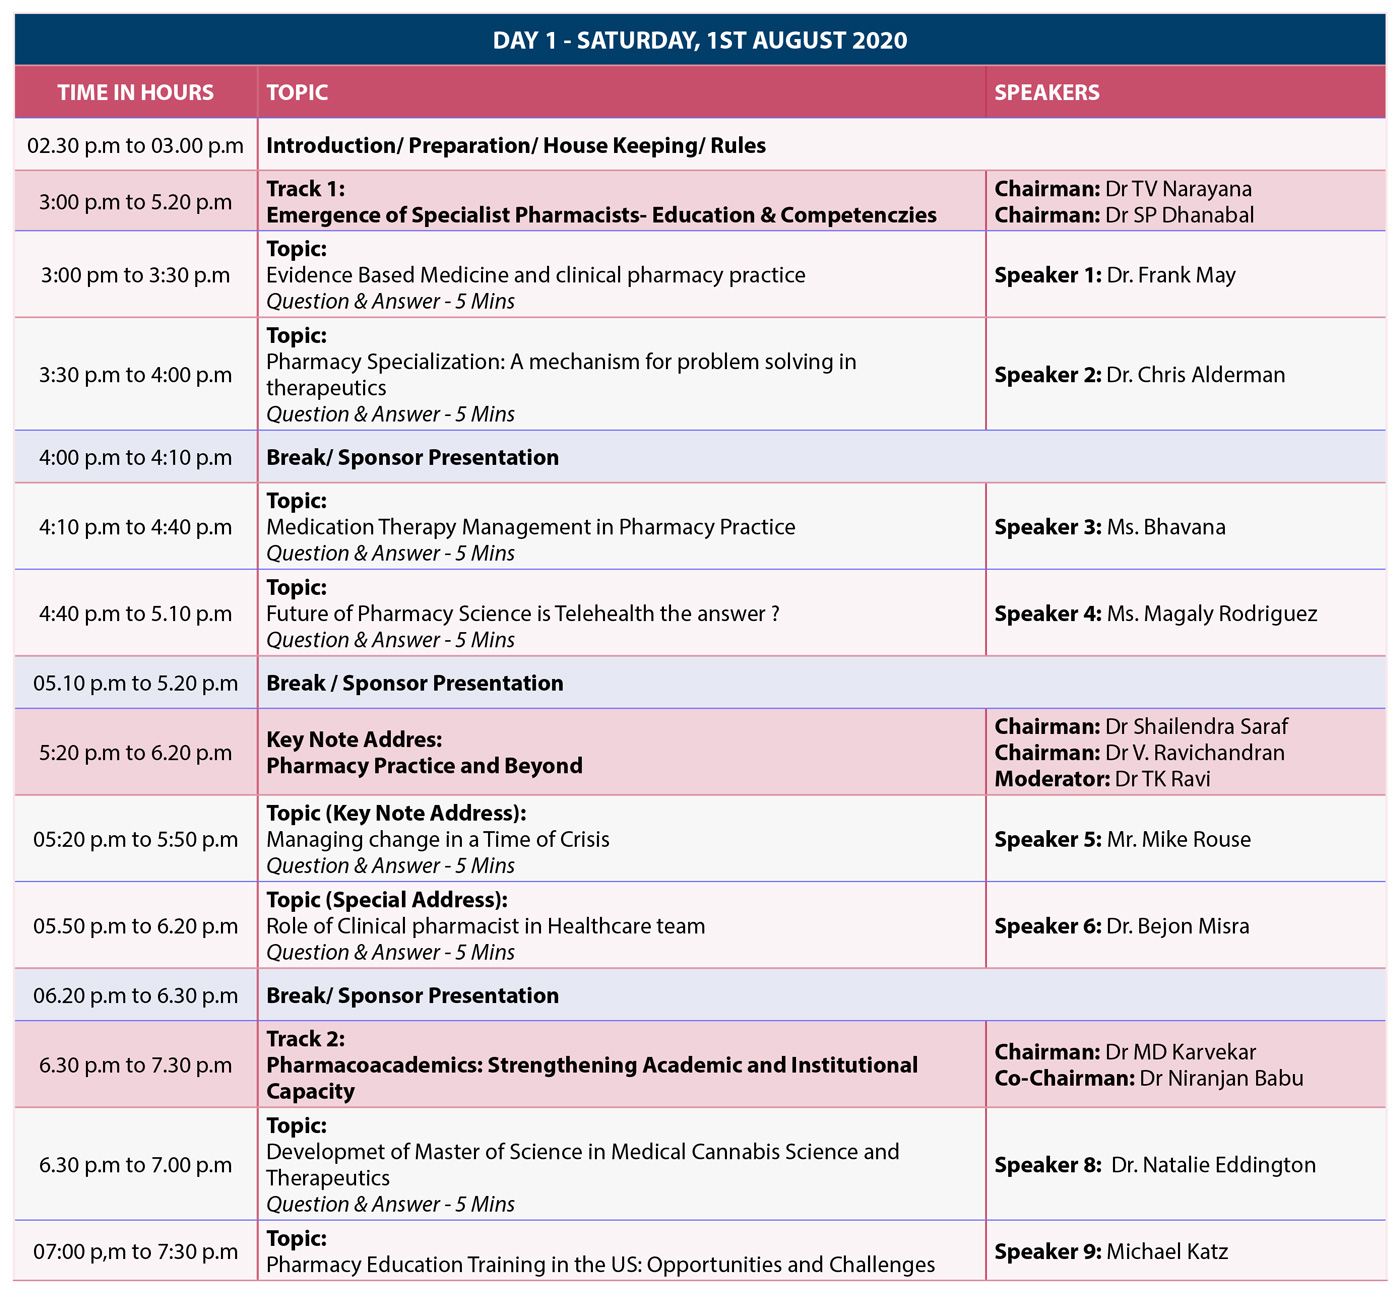Select the Introduction/ Preparation/ House Keeping row
1400x1292 pixels.
[x=516, y=146]
